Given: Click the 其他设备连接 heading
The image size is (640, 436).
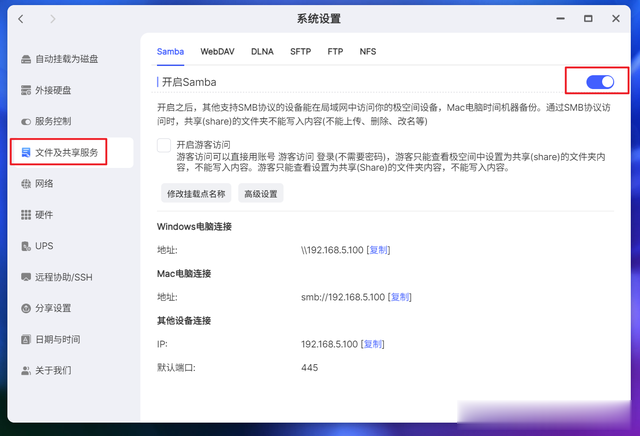Looking at the screenshot, I should coord(184,321).
